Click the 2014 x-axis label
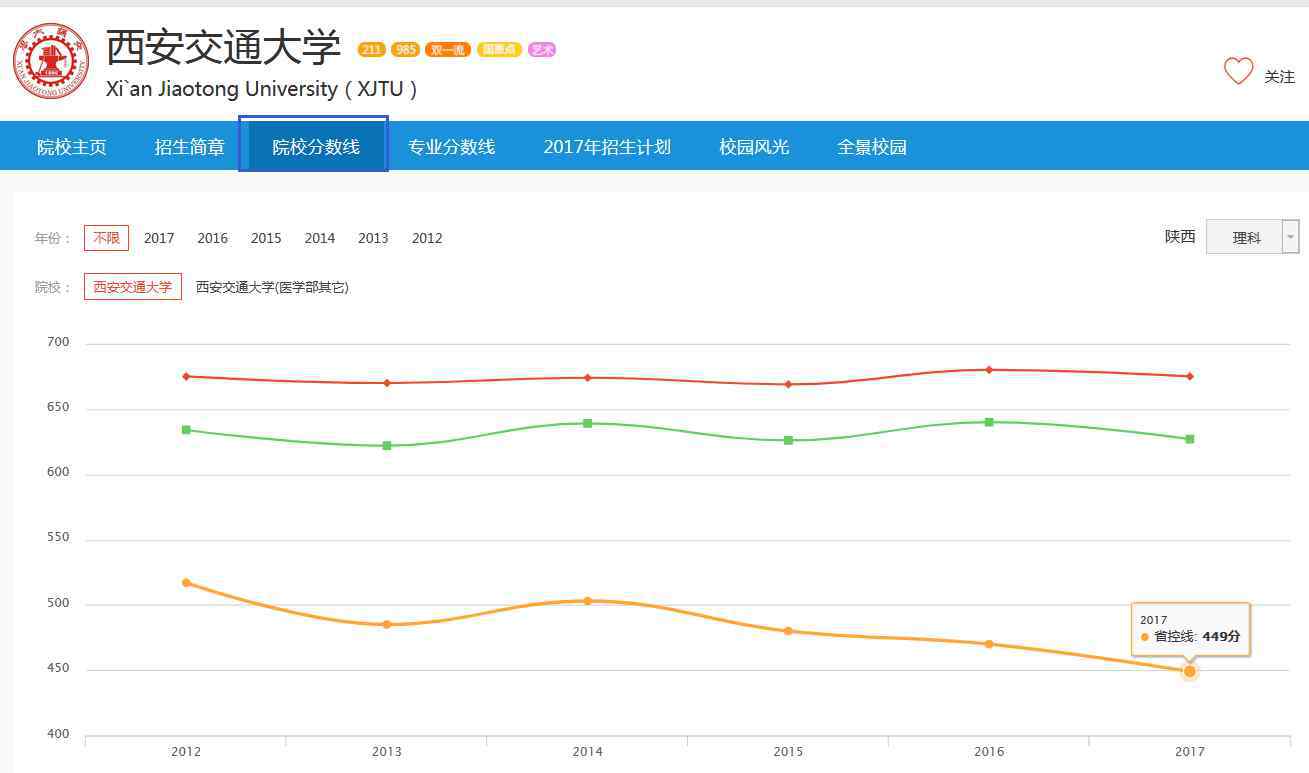This screenshot has width=1309, height=773. tap(588, 752)
